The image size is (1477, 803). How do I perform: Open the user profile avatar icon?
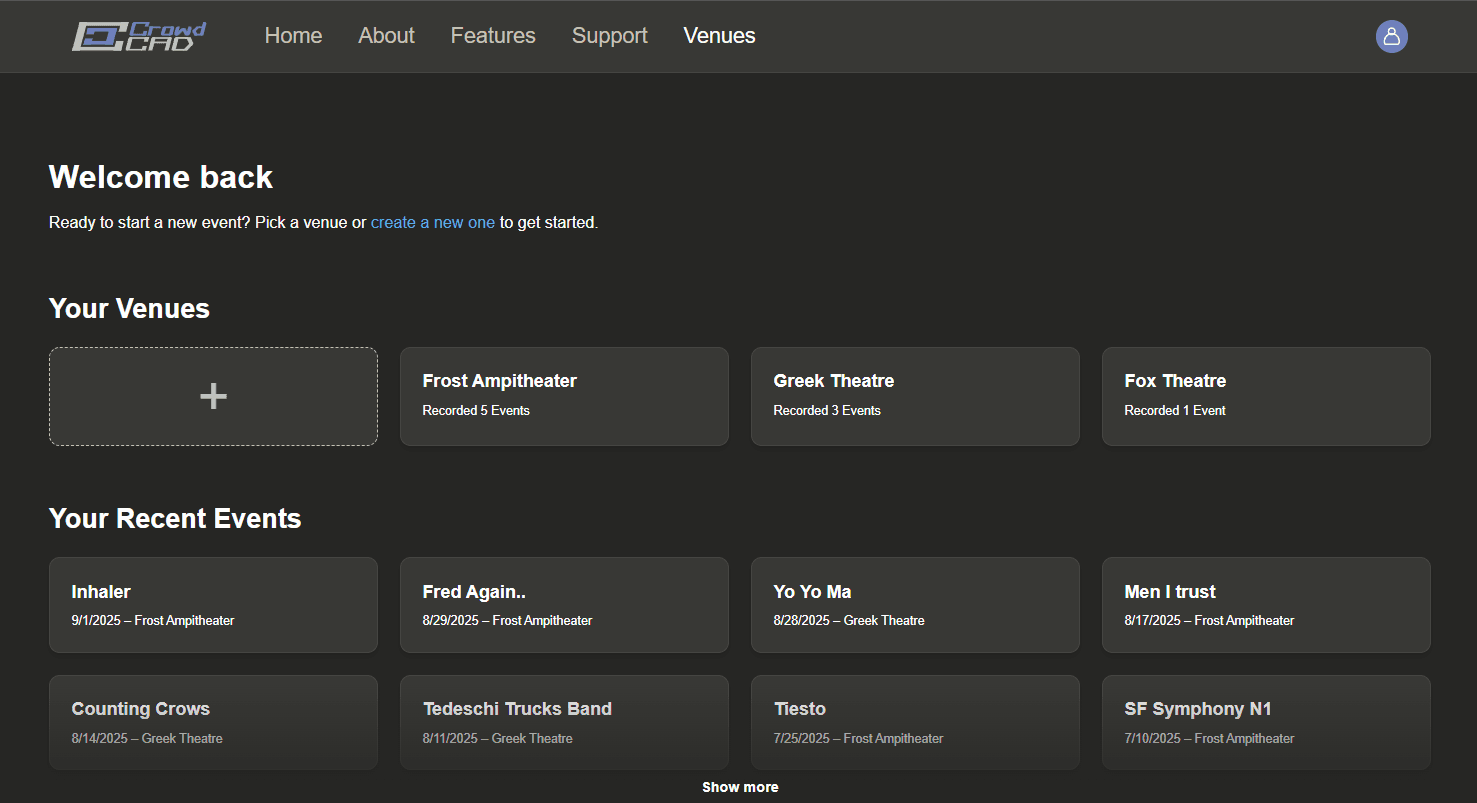1391,36
